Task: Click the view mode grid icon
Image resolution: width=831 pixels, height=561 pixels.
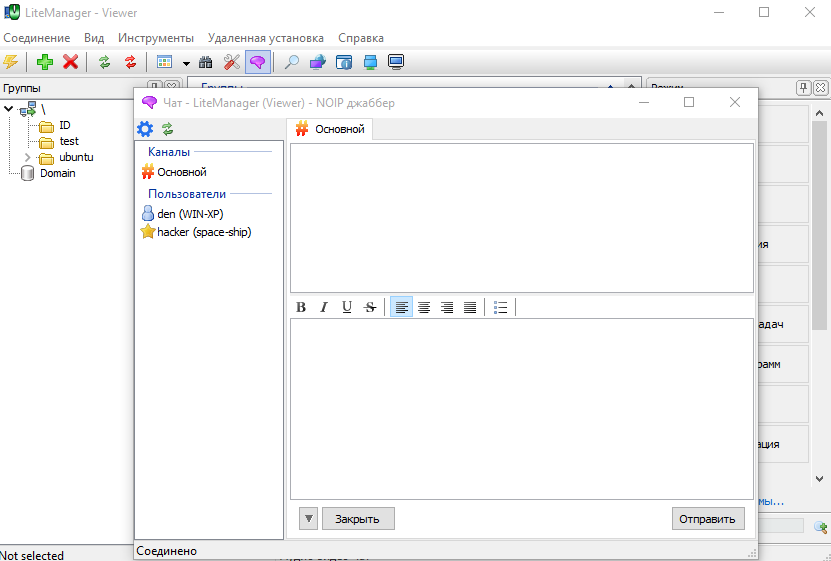Action: (x=164, y=62)
